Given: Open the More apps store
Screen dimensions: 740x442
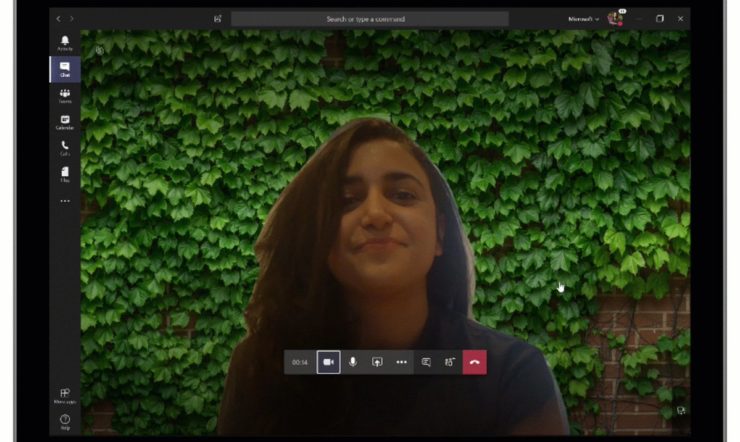Looking at the screenshot, I should point(65,395).
